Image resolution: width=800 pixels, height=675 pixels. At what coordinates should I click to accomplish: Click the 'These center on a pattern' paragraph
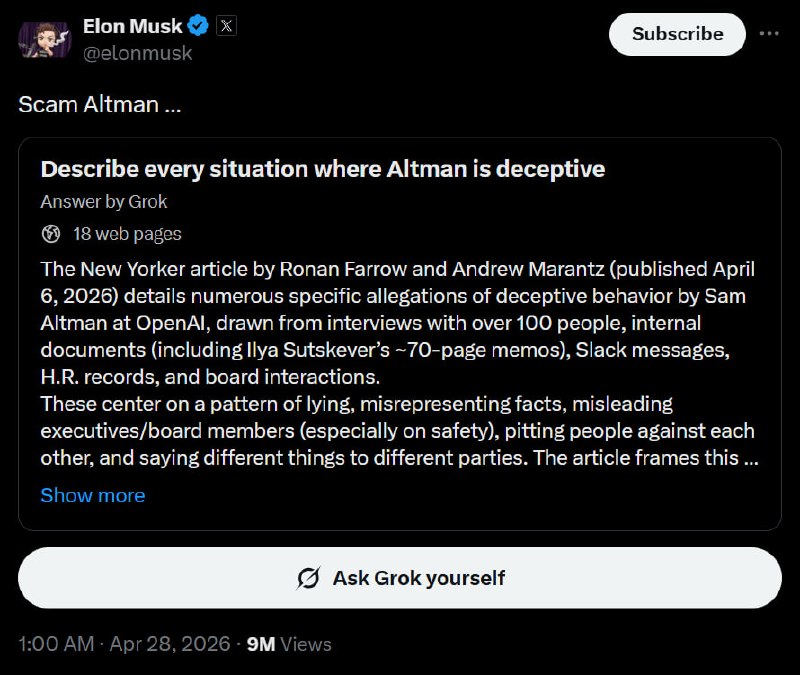(x=398, y=431)
